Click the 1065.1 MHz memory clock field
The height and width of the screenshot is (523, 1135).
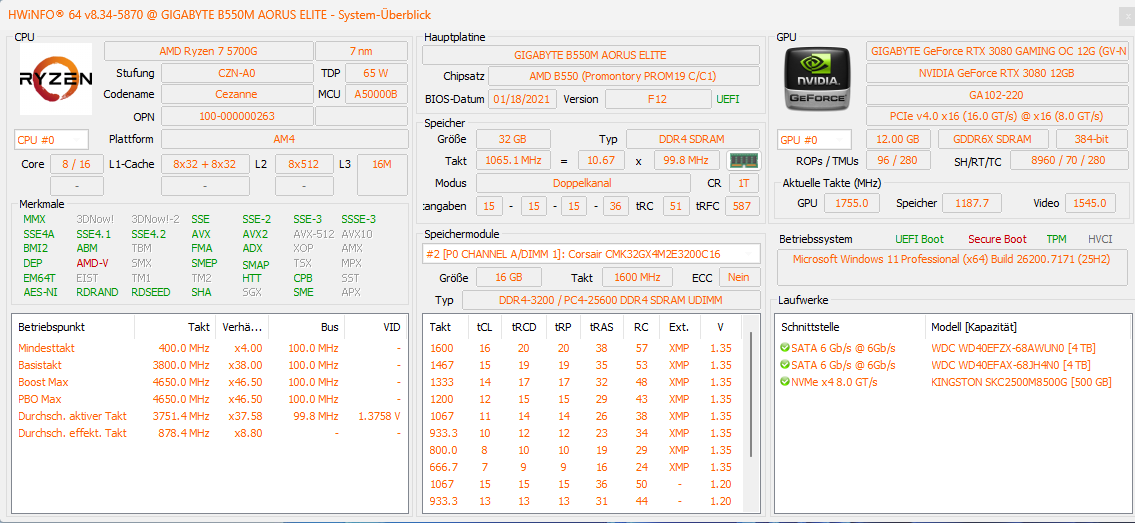coord(513,160)
